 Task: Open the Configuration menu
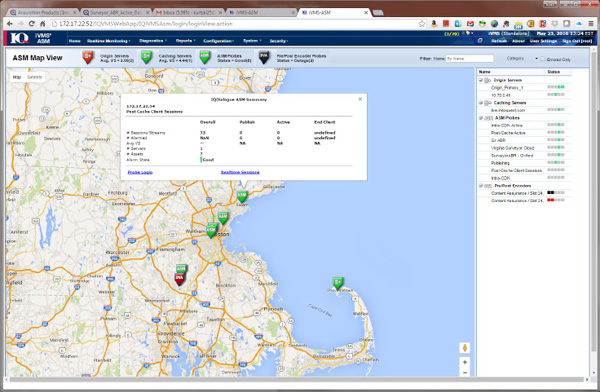point(218,41)
